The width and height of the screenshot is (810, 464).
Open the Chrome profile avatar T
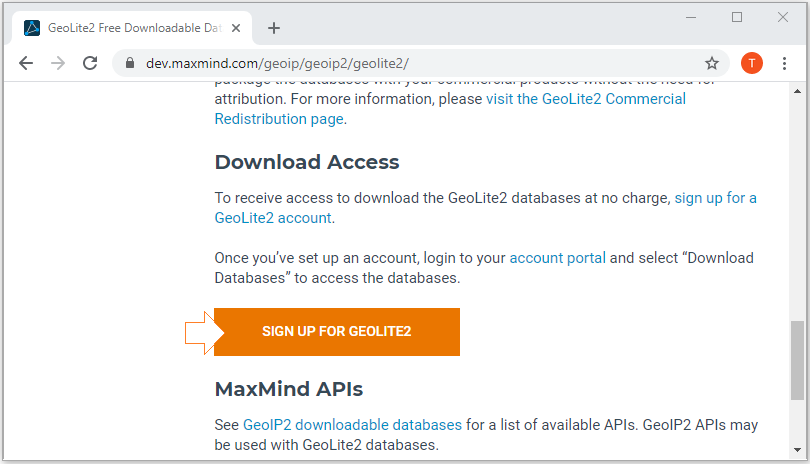[x=752, y=63]
